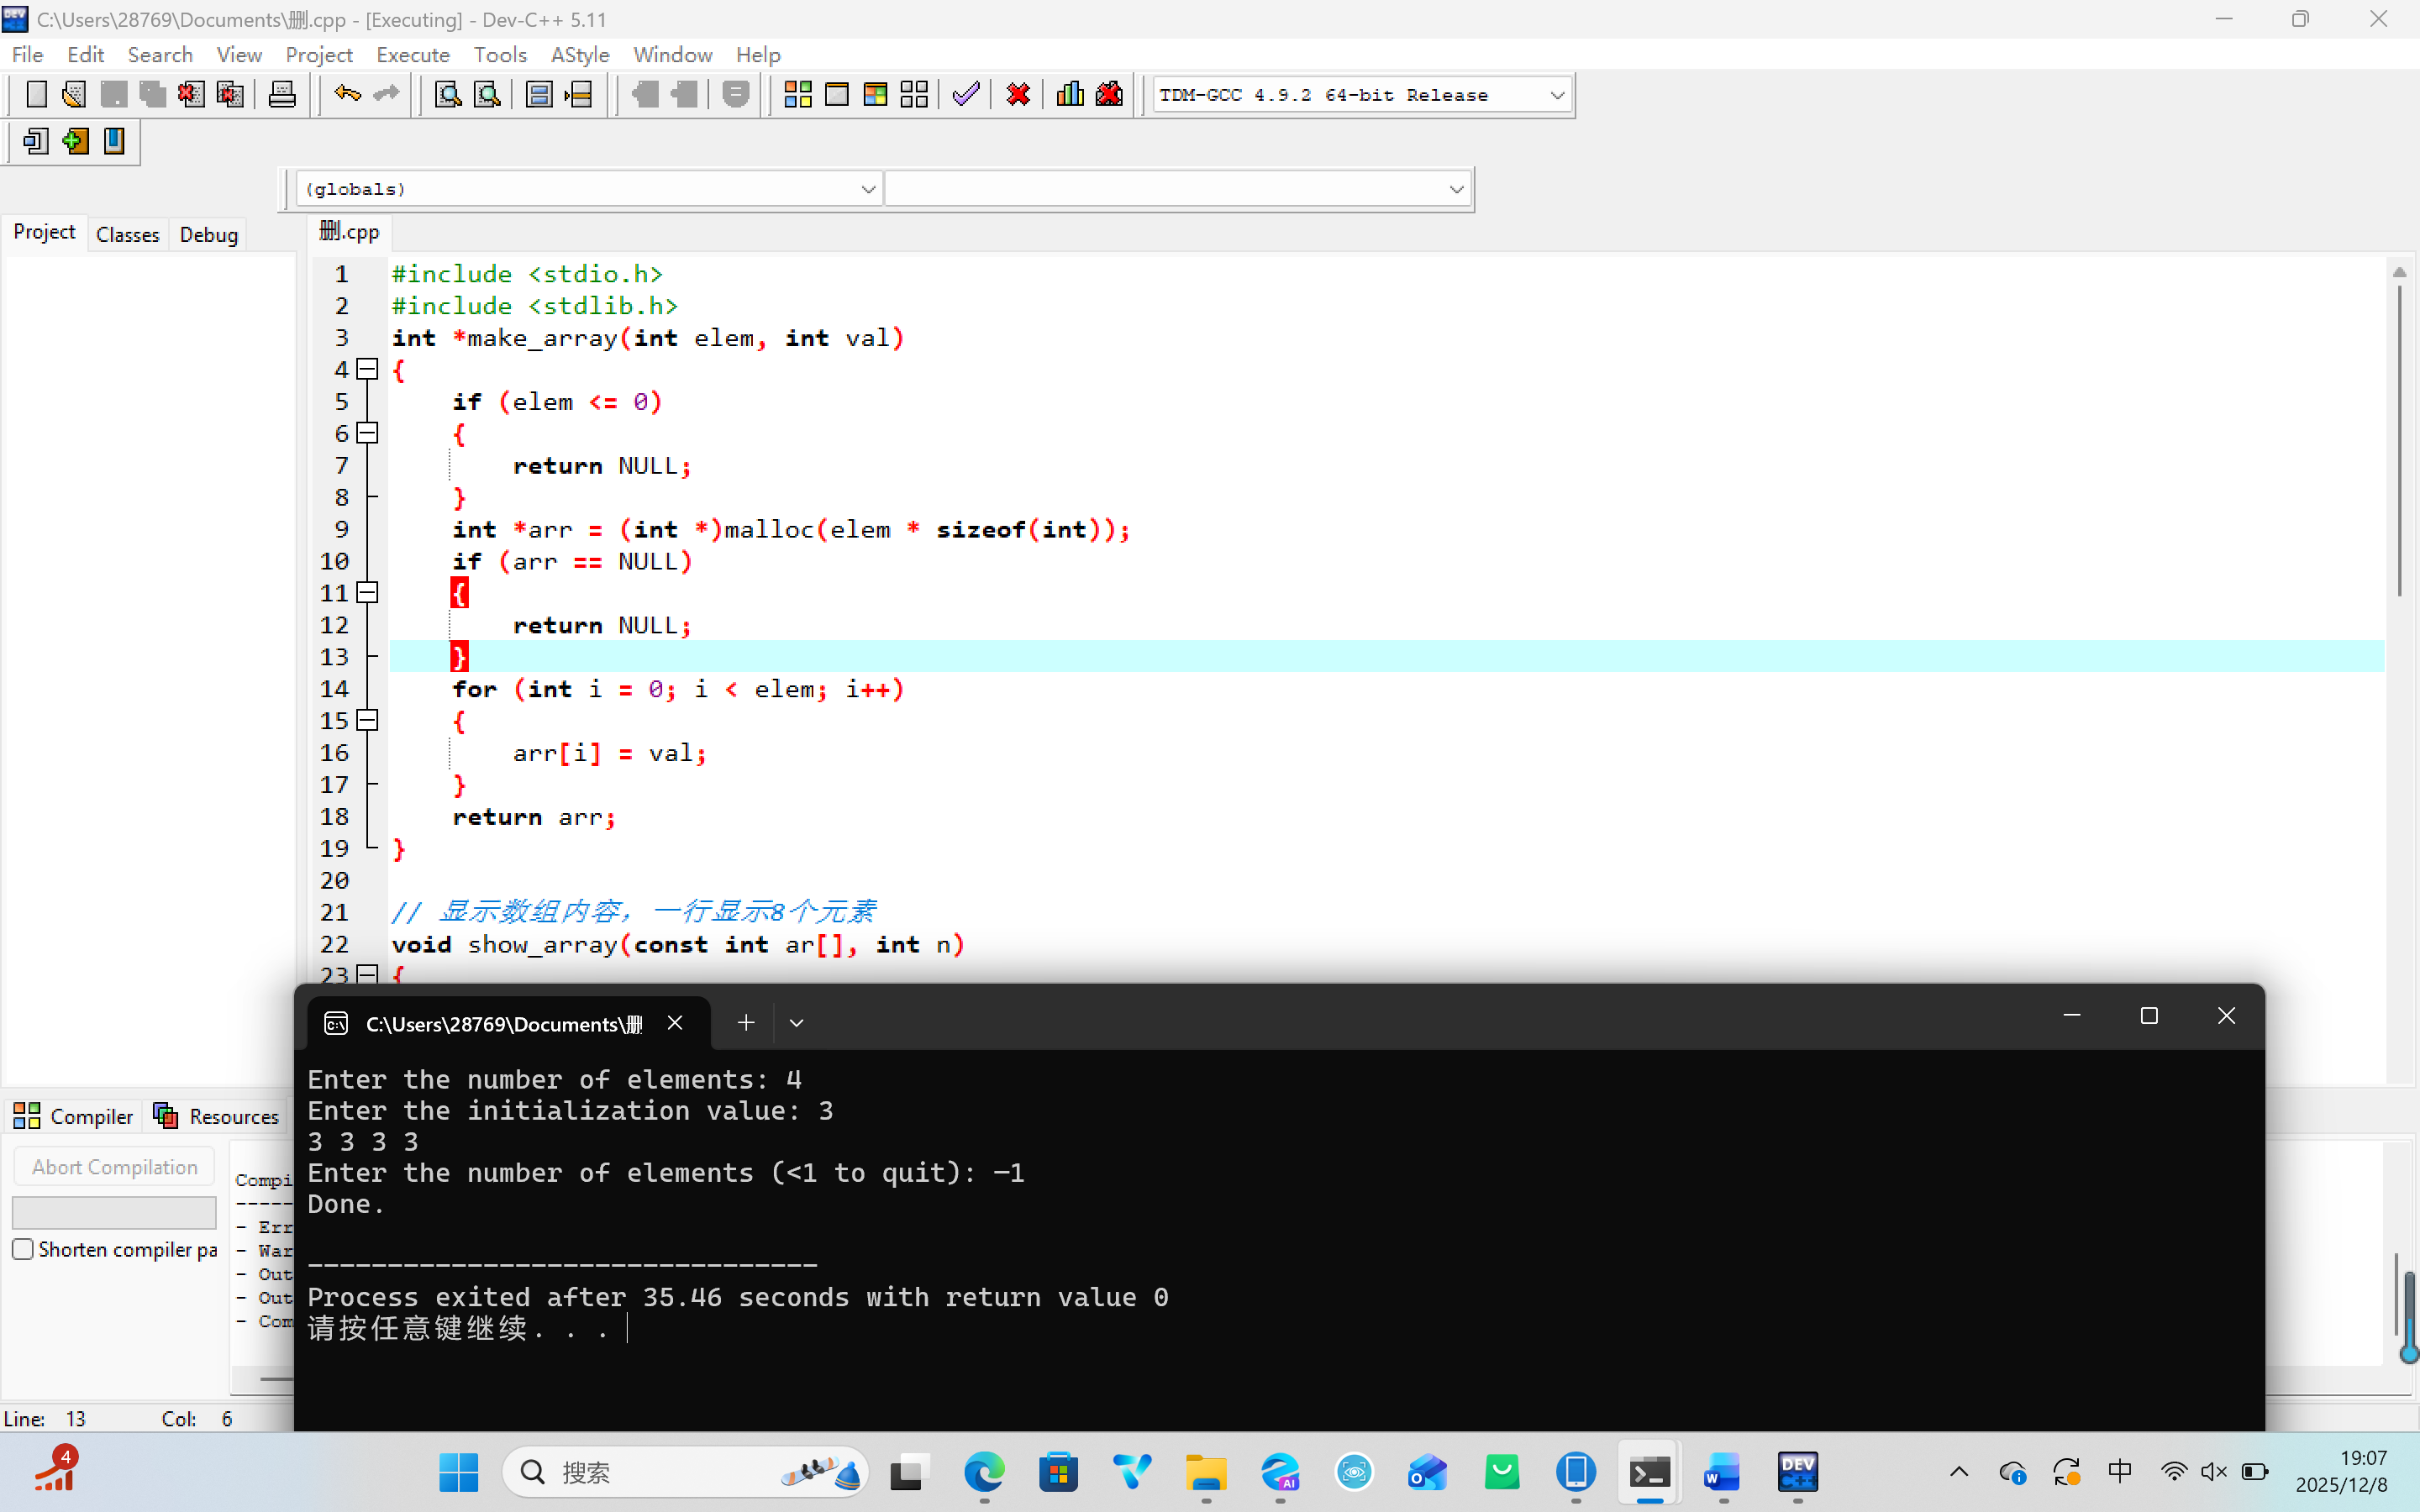This screenshot has height=1512, width=2420.
Task: Click the New file toolbar icon
Action: click(x=36, y=95)
